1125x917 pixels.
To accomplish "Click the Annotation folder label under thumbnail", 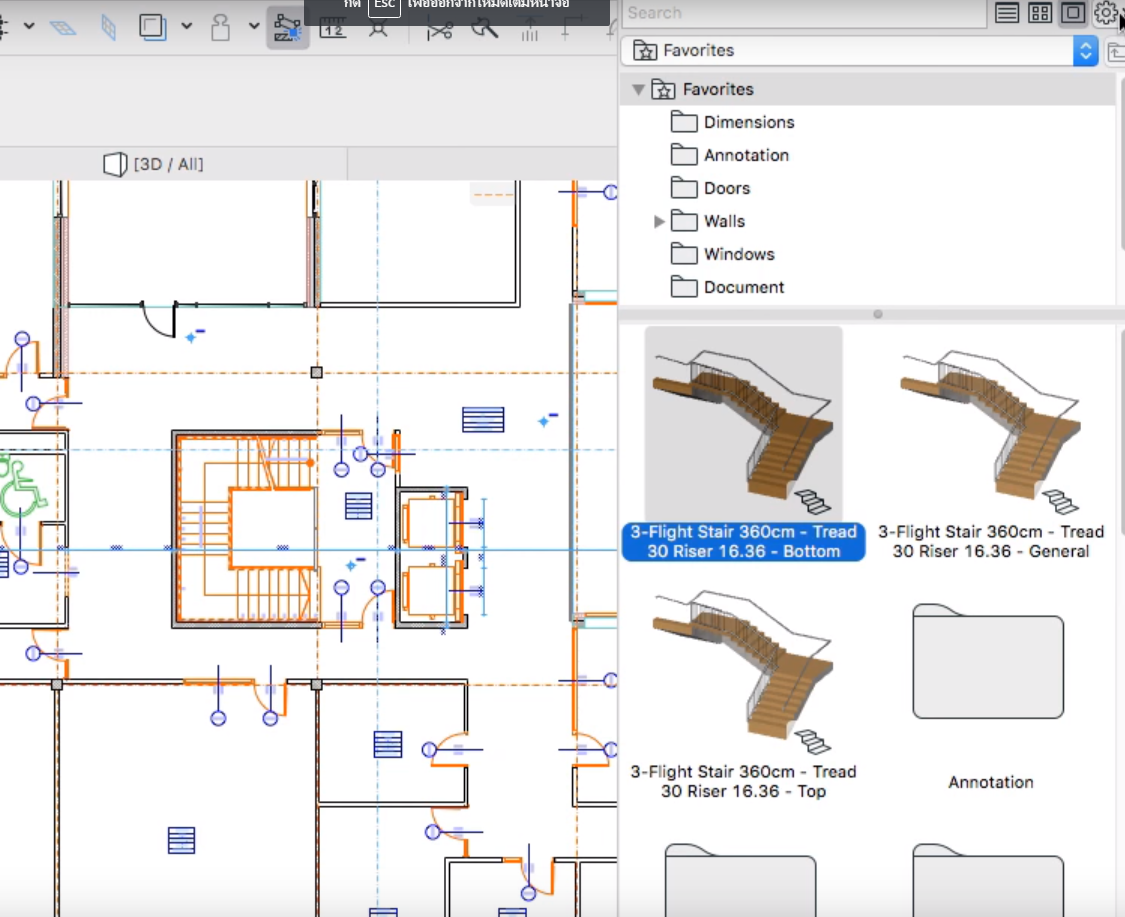I will [x=991, y=782].
